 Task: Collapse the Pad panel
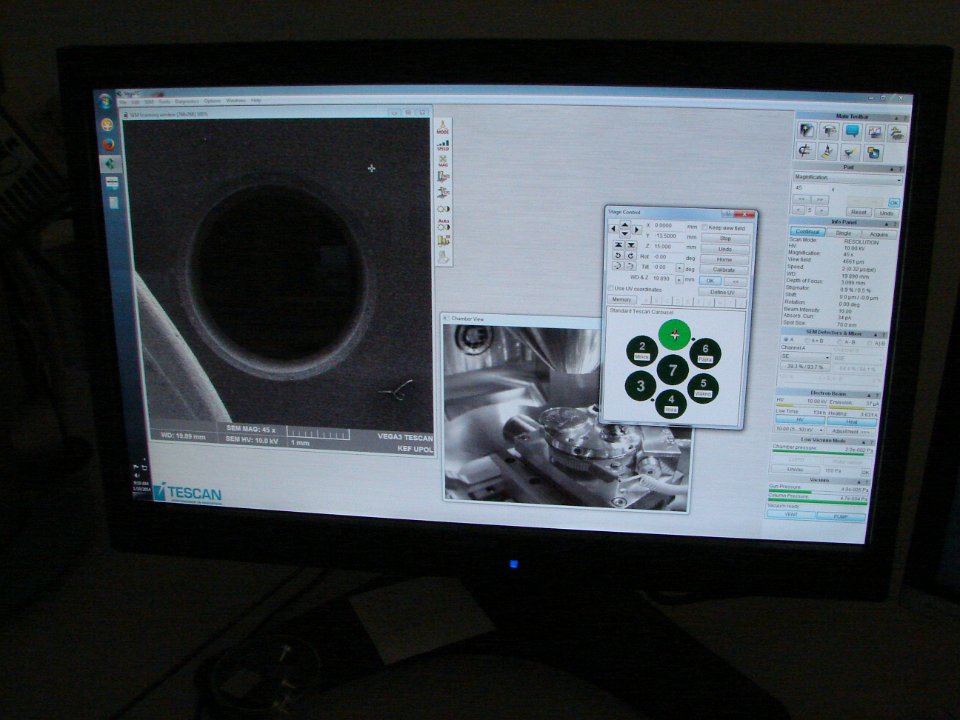tap(891, 170)
